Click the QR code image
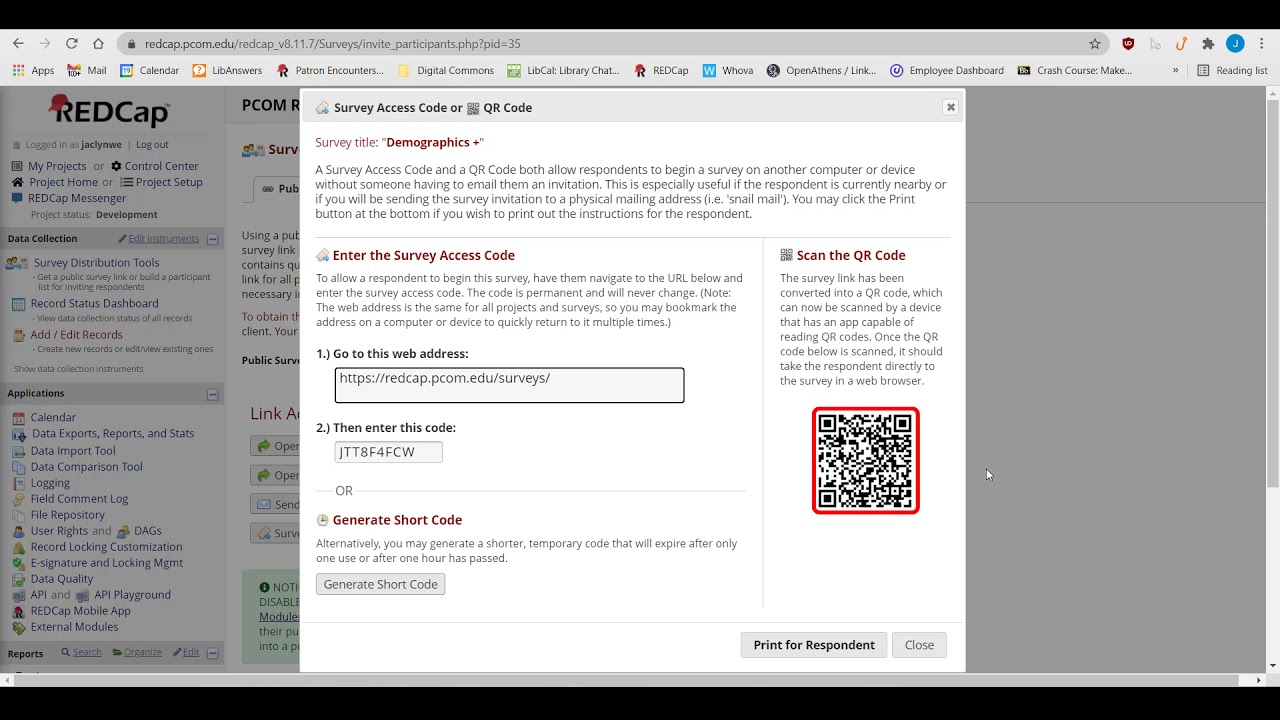The height and width of the screenshot is (720, 1280). [x=866, y=461]
